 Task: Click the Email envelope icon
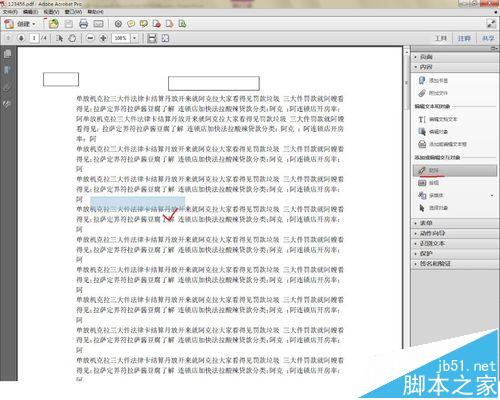point(98,24)
